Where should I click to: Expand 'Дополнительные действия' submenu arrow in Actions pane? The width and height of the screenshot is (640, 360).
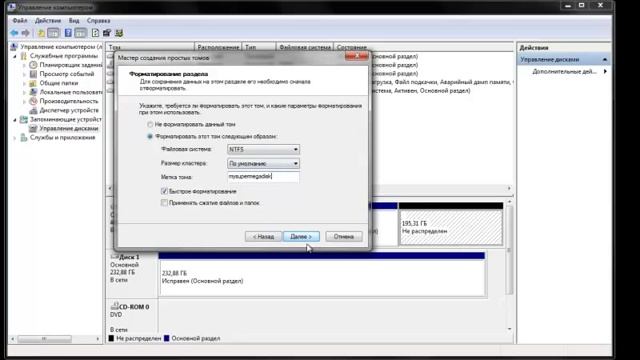pyautogui.click(x=605, y=71)
